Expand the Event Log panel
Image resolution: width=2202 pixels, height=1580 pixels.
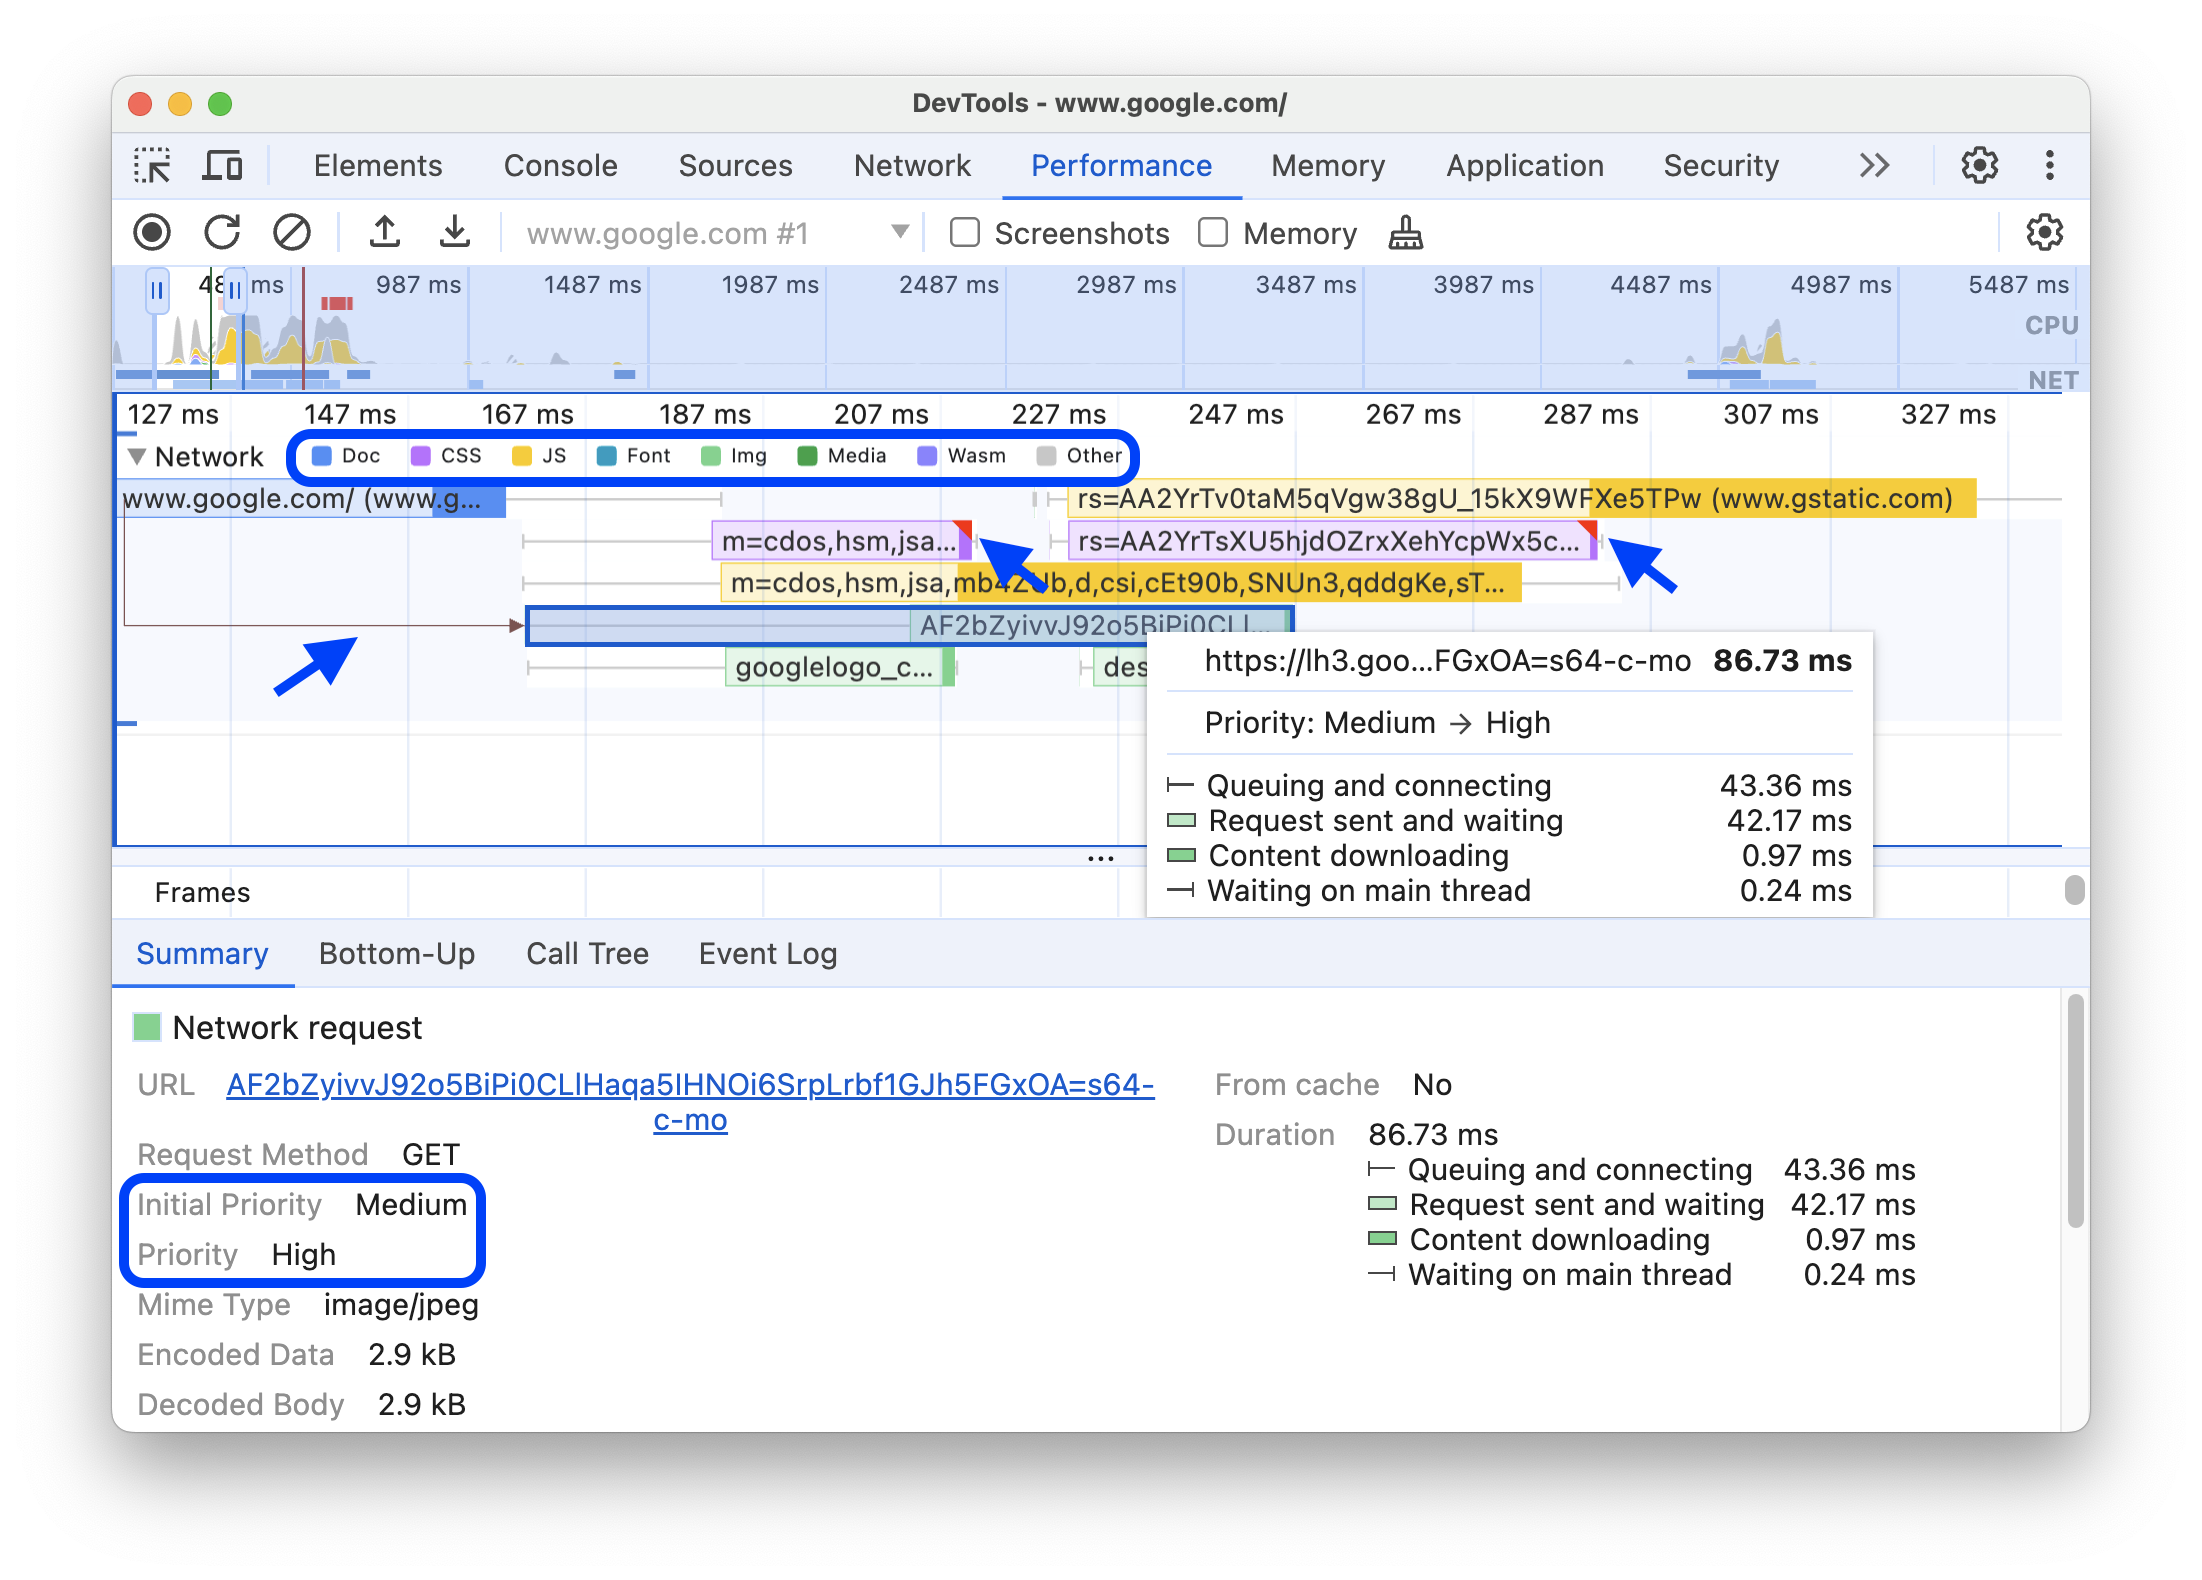click(768, 954)
